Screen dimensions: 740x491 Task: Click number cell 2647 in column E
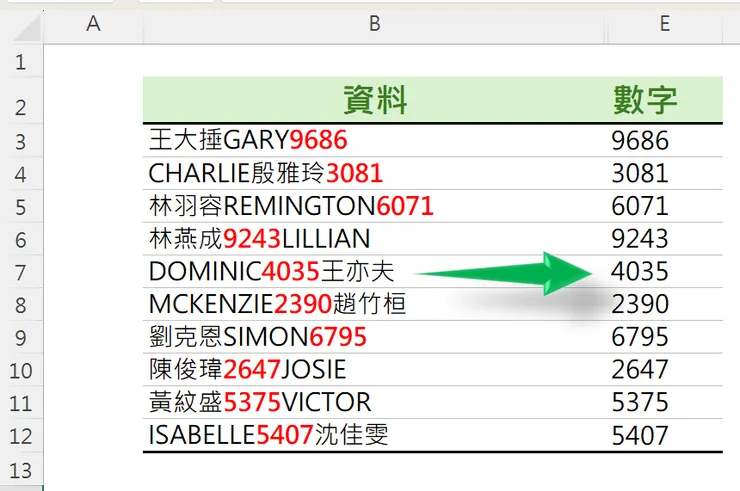pos(665,370)
